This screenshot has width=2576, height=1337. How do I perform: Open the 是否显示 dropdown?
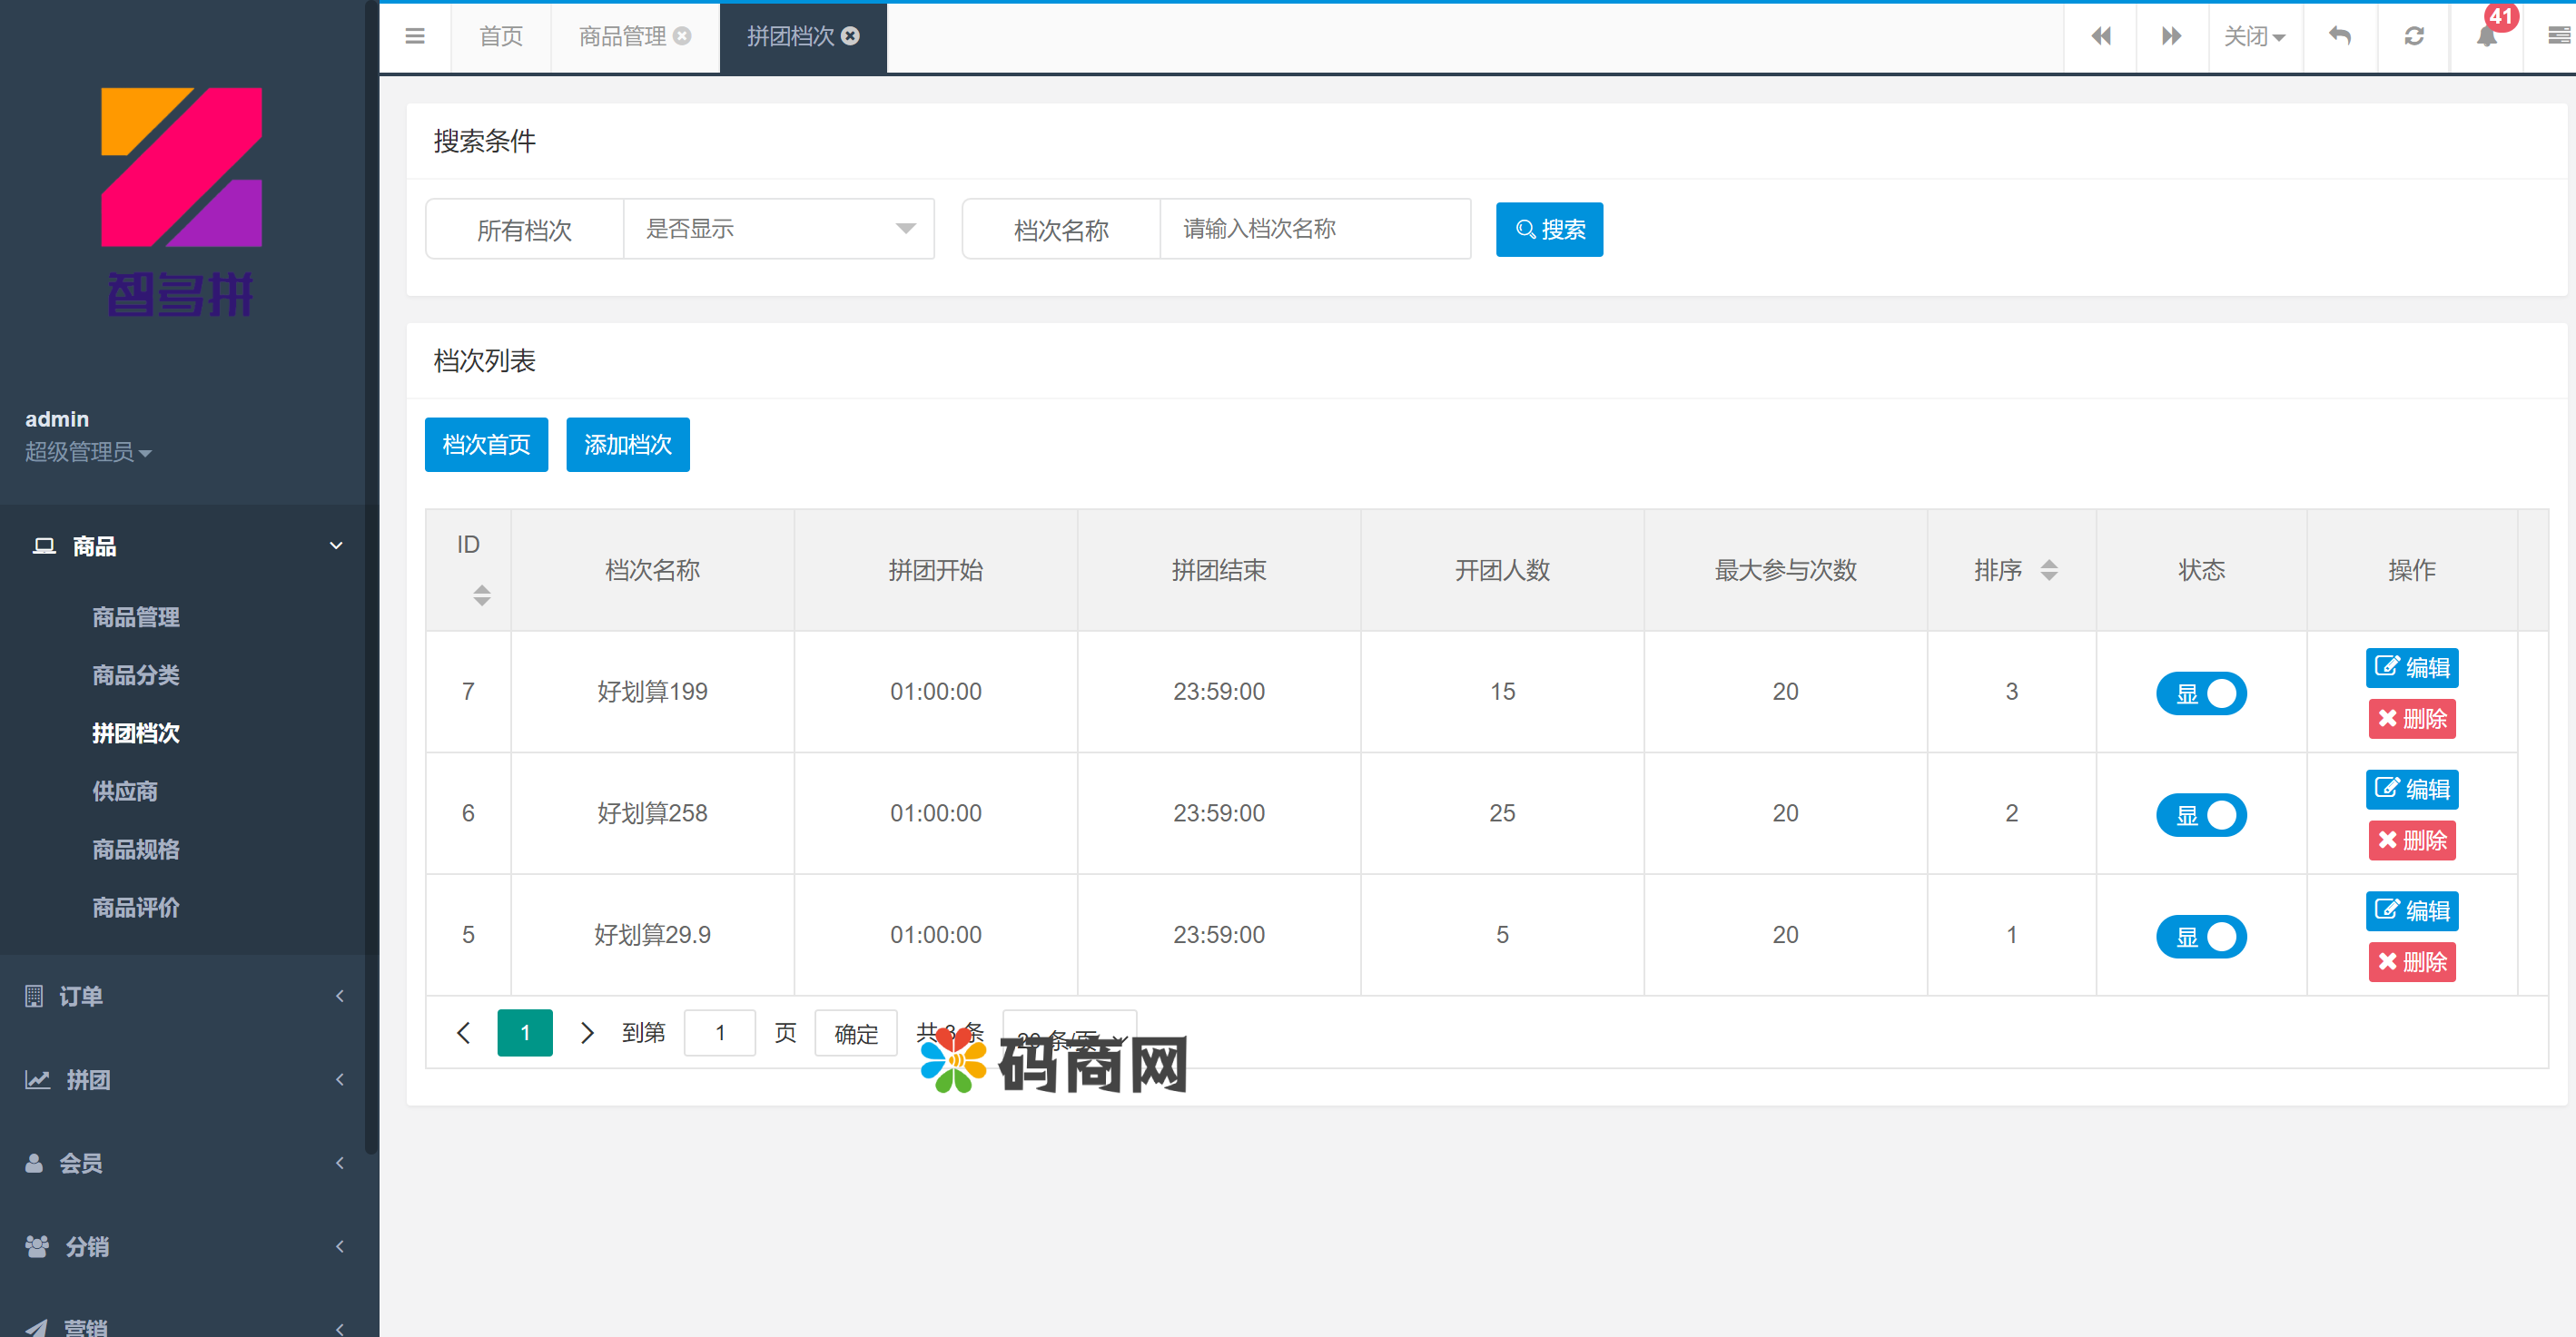click(778, 229)
